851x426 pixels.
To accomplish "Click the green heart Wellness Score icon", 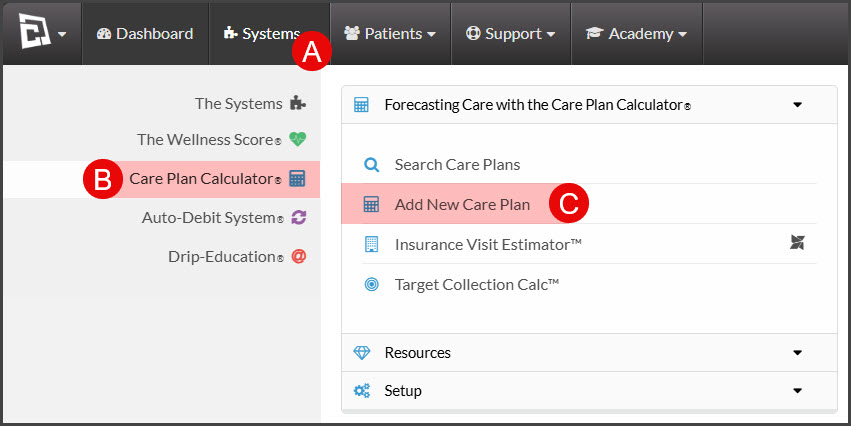I will pyautogui.click(x=297, y=139).
